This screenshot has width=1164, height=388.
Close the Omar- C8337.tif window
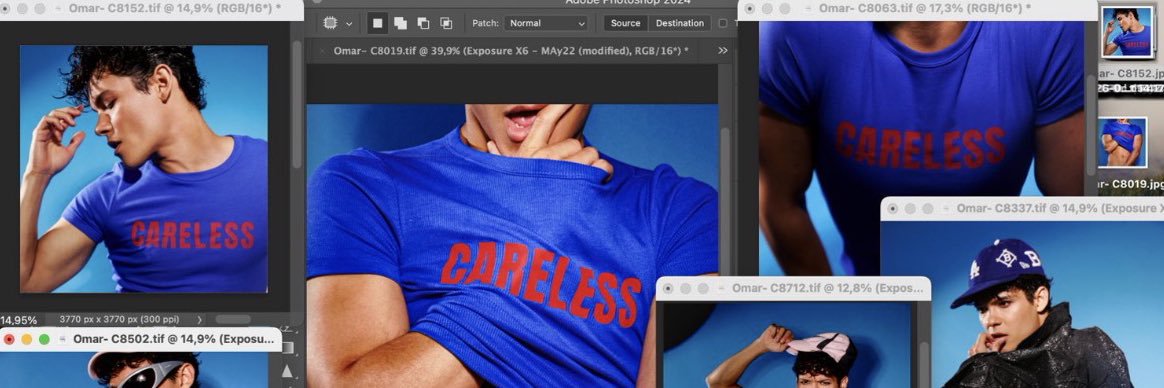coord(892,208)
